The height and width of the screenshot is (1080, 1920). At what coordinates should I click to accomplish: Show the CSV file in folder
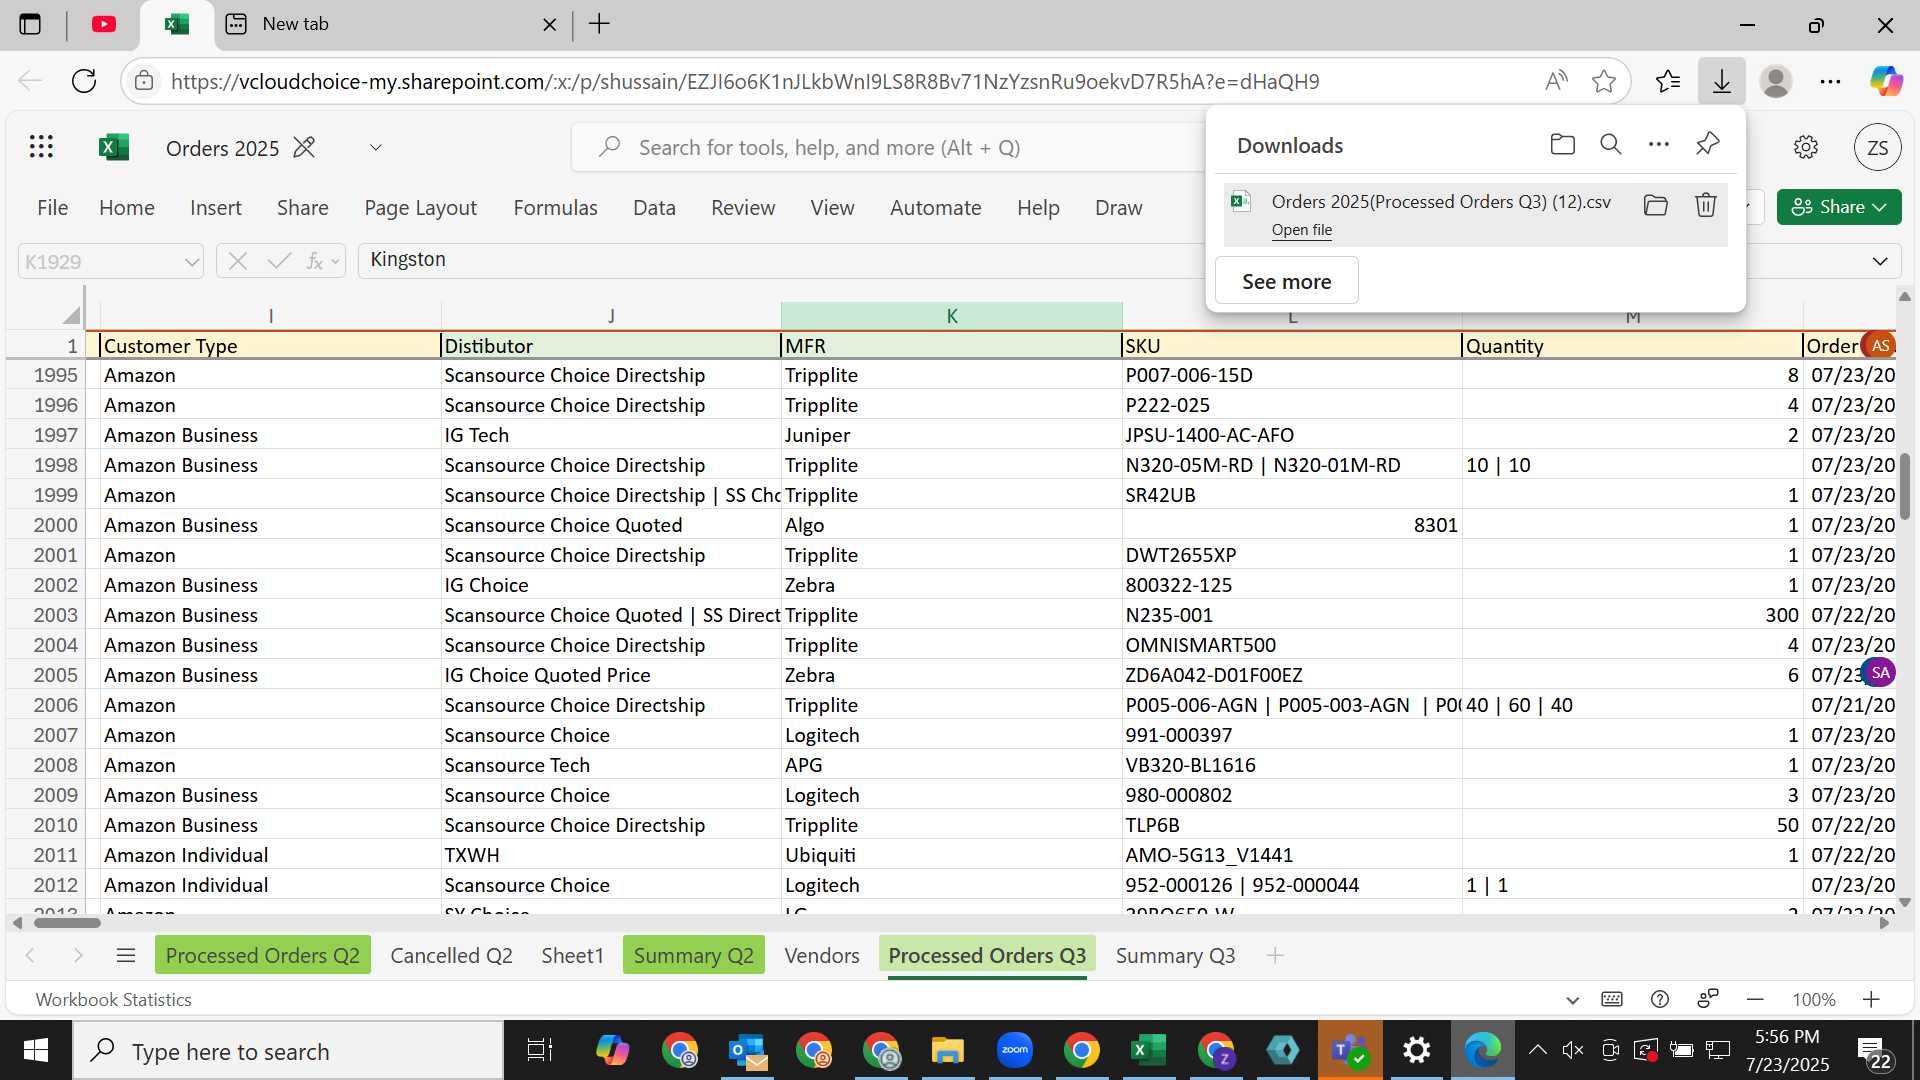[1656, 205]
